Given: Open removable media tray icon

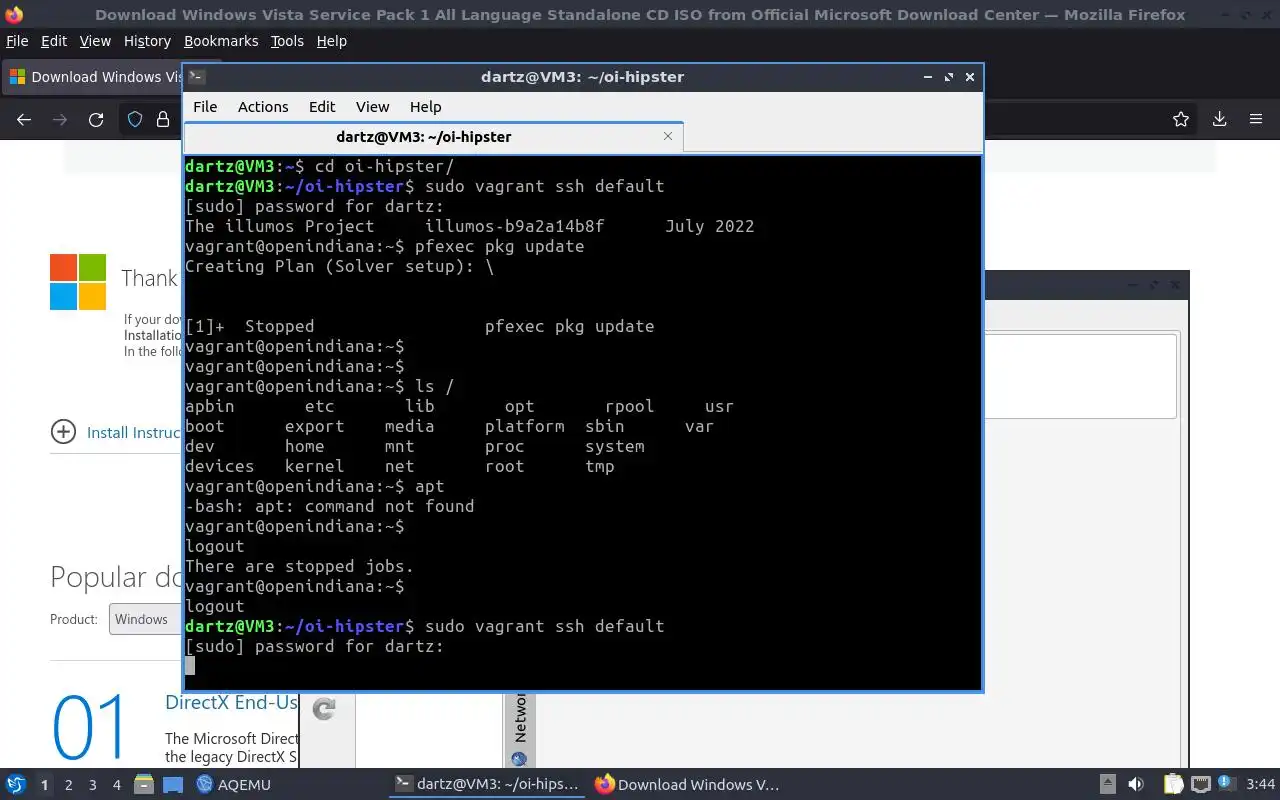Looking at the screenshot, I should tap(1107, 784).
